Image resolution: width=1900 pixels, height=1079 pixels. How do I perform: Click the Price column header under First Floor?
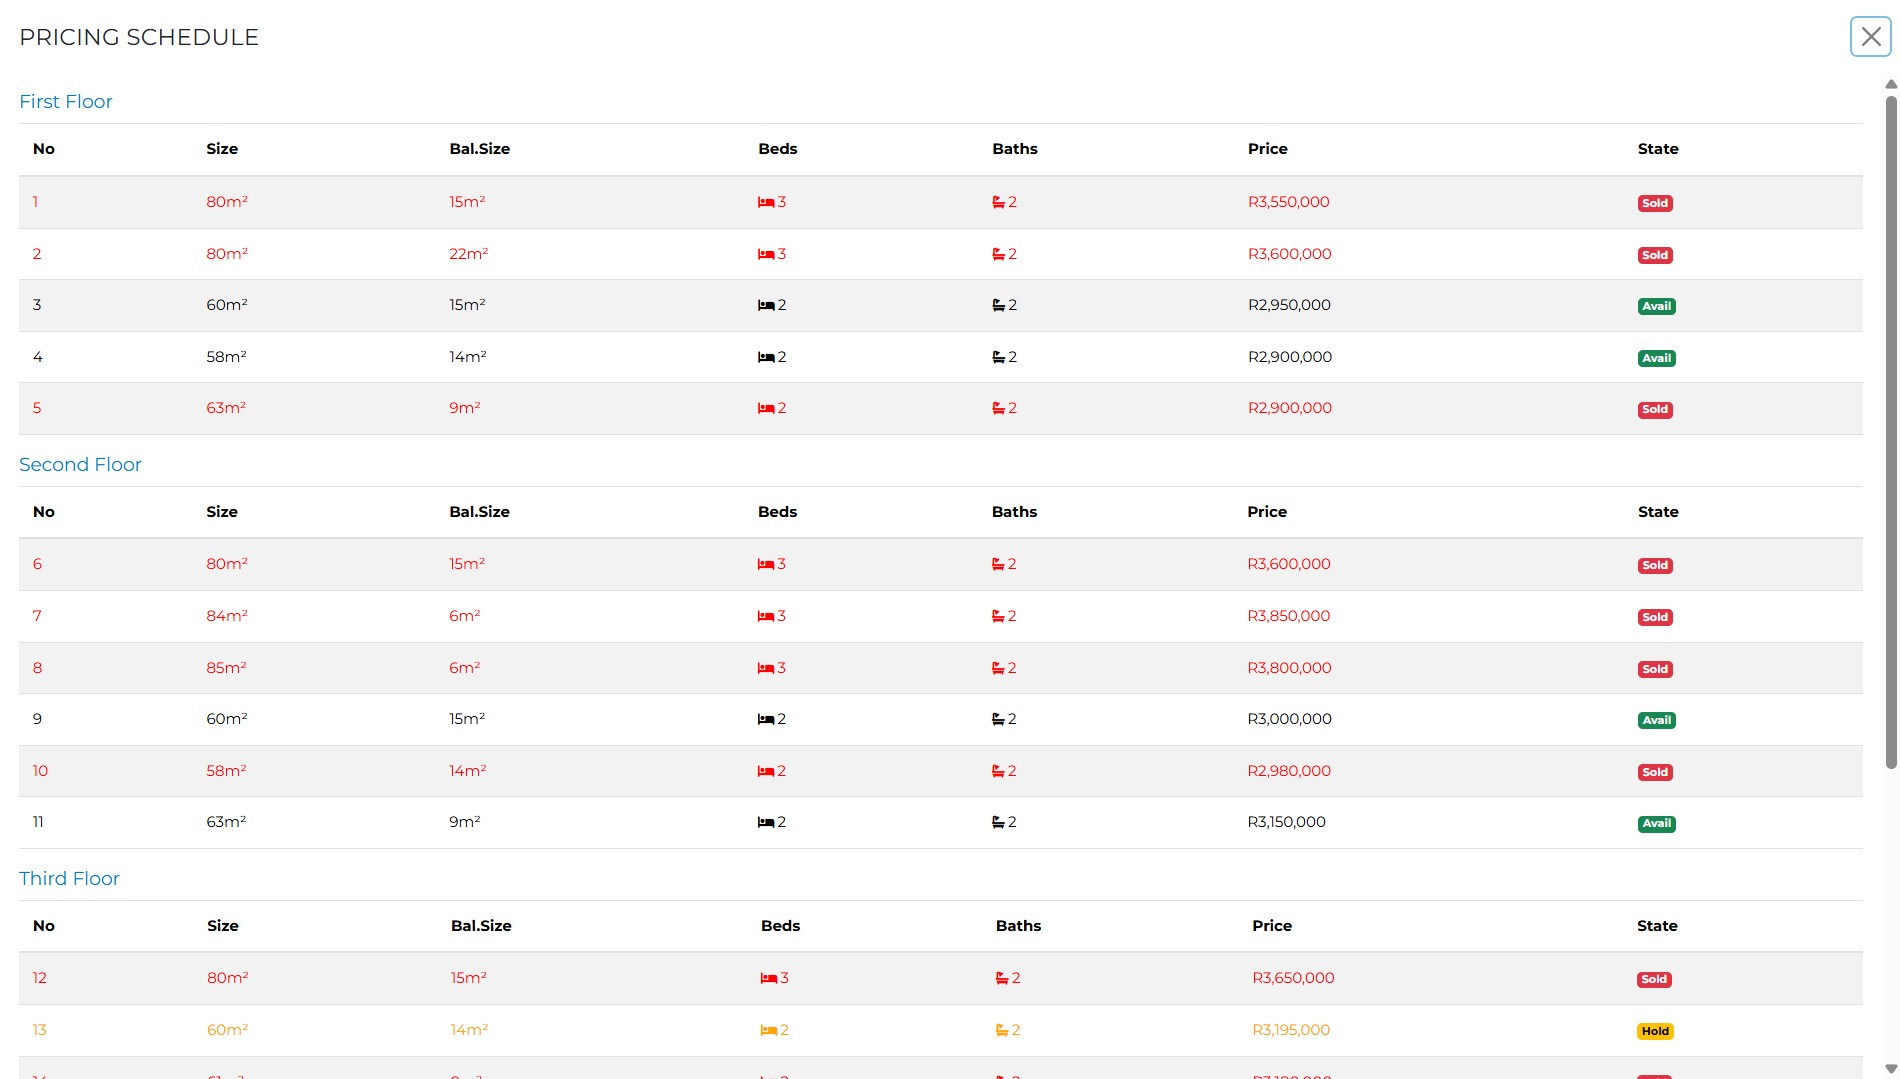pos(1267,149)
